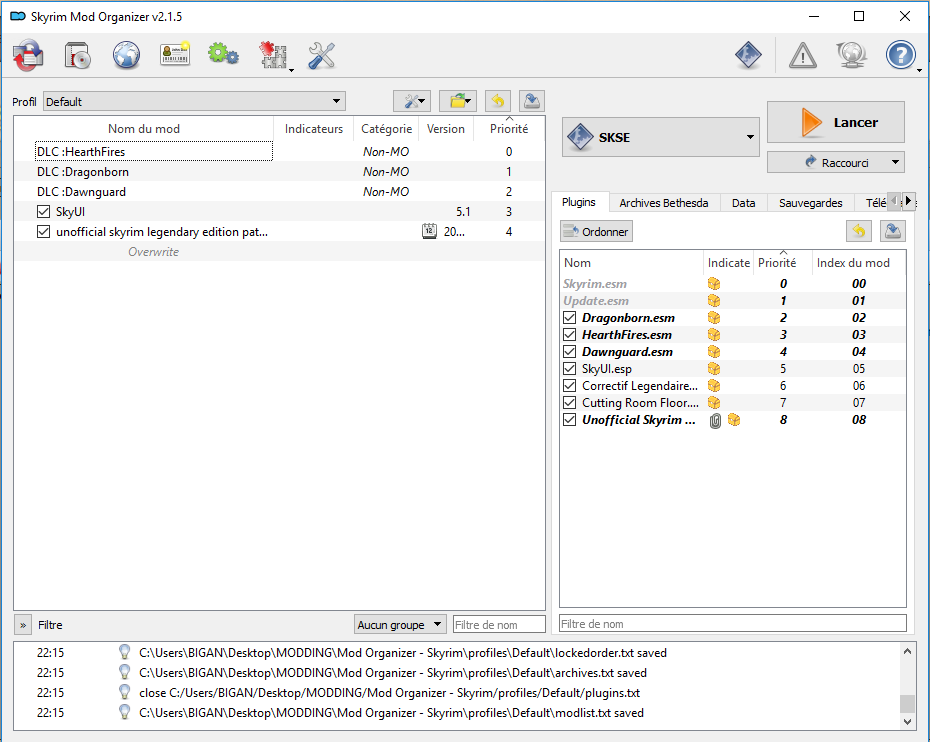Open the Profiles ID card icon
The width and height of the screenshot is (930, 742).
click(175, 55)
